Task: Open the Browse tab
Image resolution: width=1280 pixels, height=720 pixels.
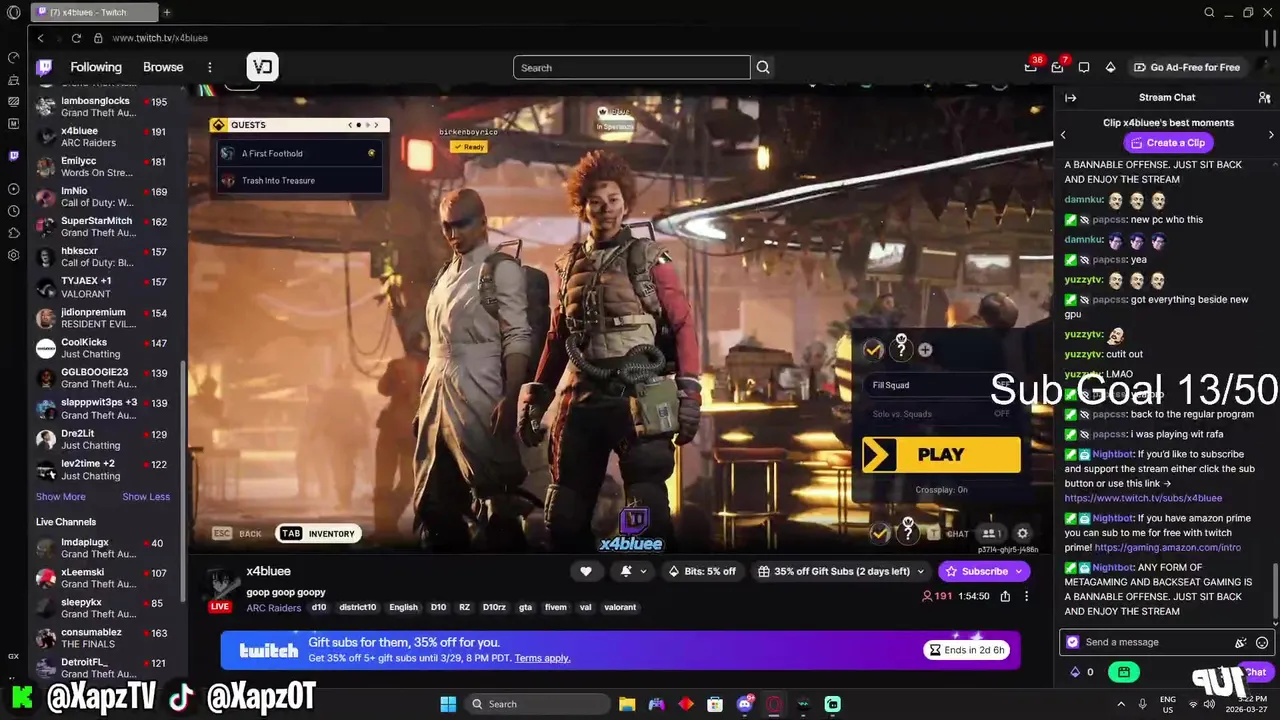Action: 163,67
